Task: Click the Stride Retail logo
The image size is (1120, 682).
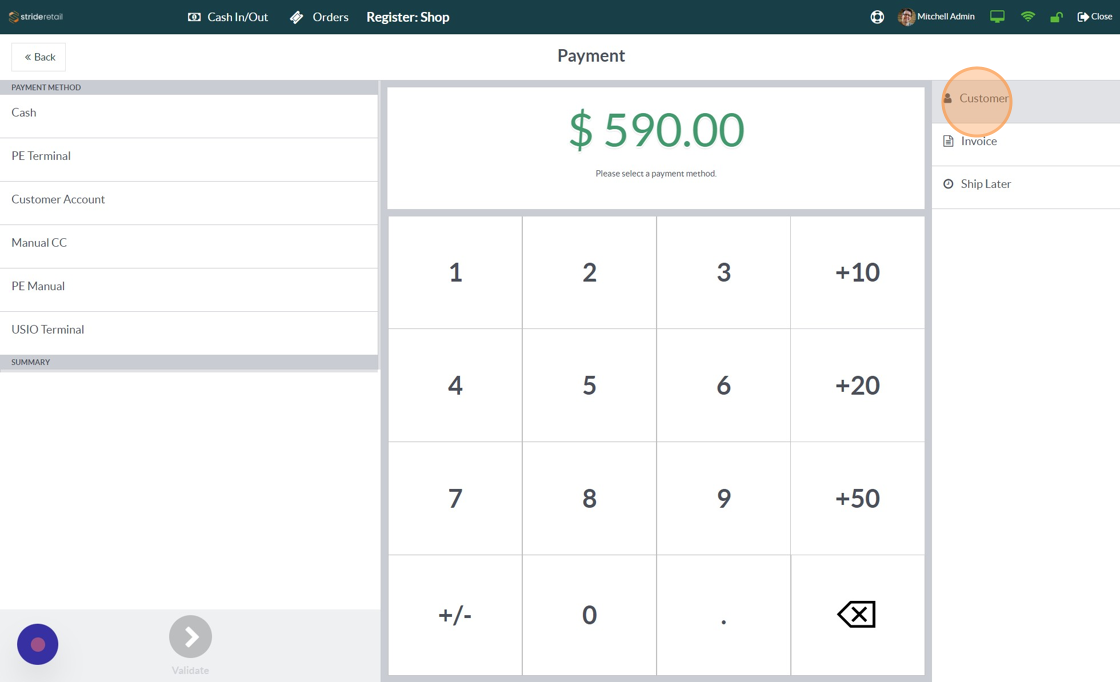Action: tap(36, 16)
